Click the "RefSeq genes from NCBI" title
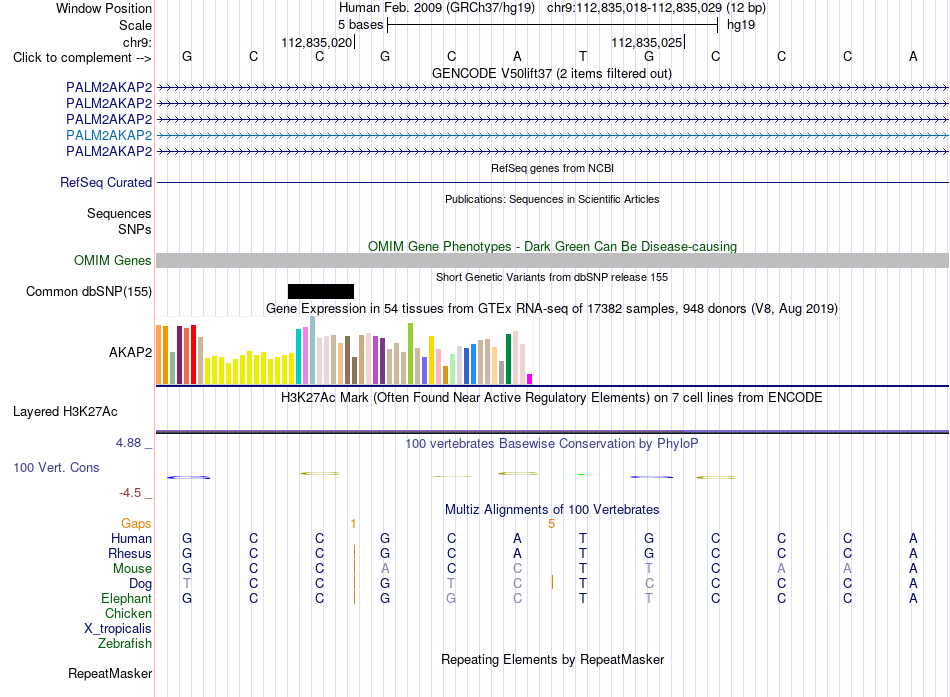 click(x=553, y=168)
